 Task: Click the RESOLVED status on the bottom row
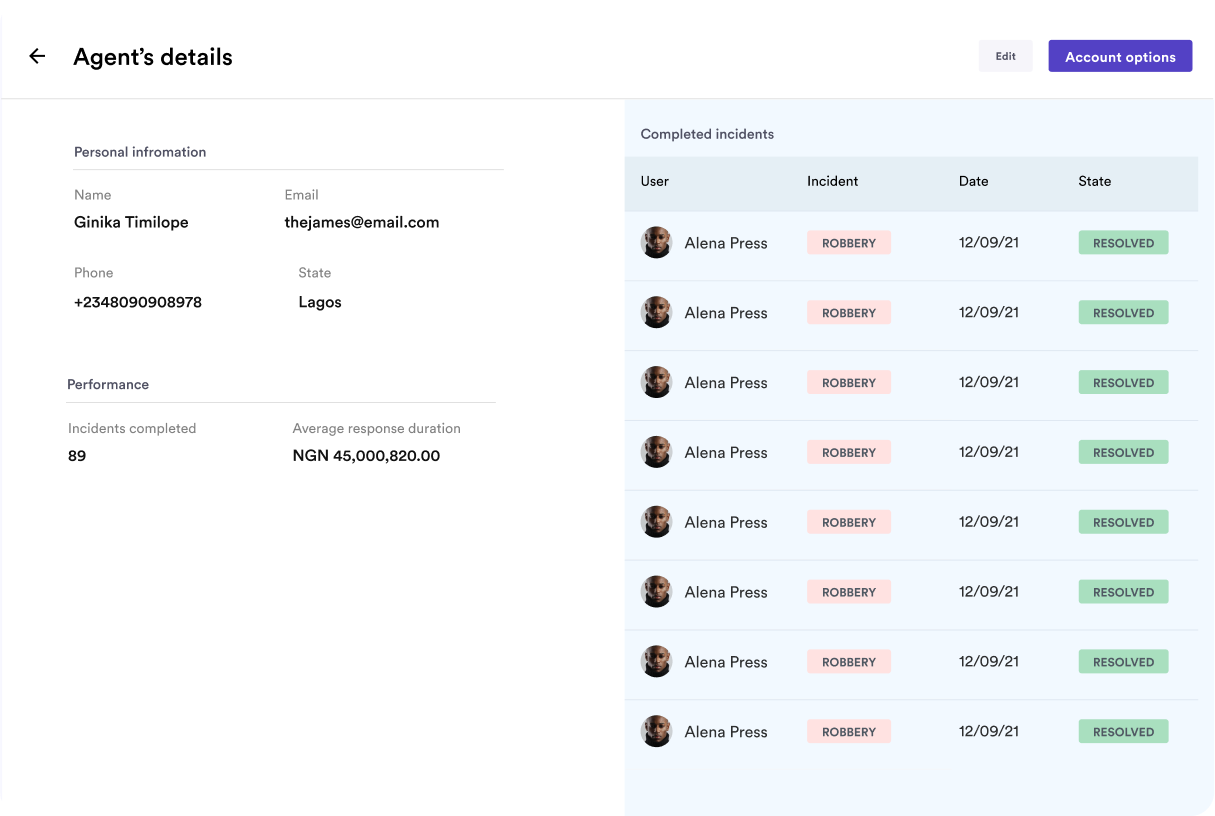(1122, 731)
